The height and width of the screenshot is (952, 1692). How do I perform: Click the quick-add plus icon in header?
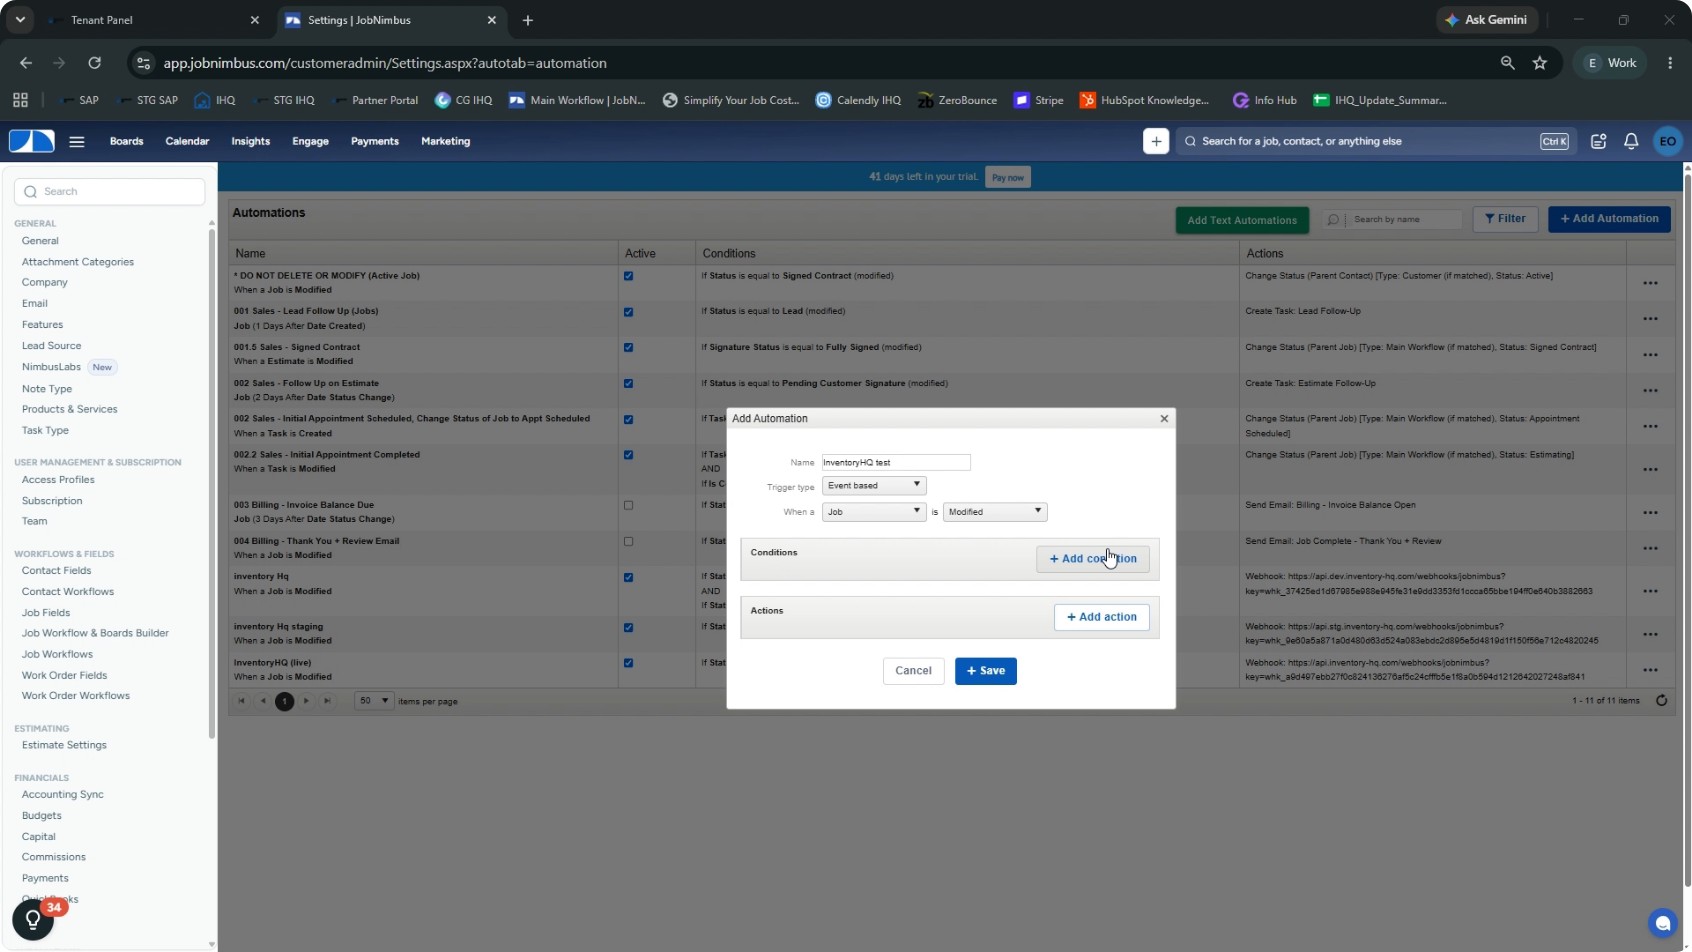[x=1156, y=141]
